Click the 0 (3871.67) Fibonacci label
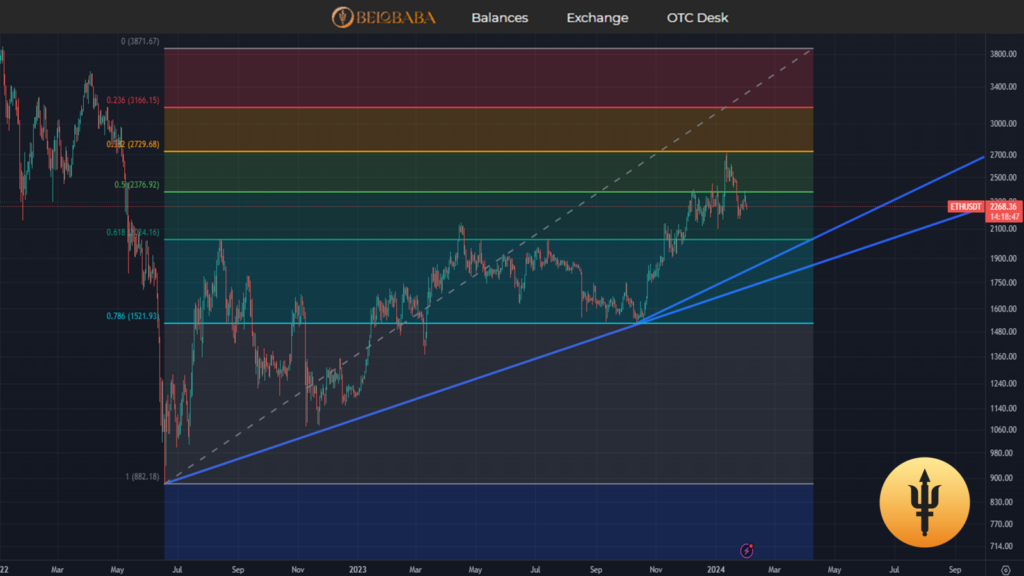The image size is (1024, 576). (140, 42)
